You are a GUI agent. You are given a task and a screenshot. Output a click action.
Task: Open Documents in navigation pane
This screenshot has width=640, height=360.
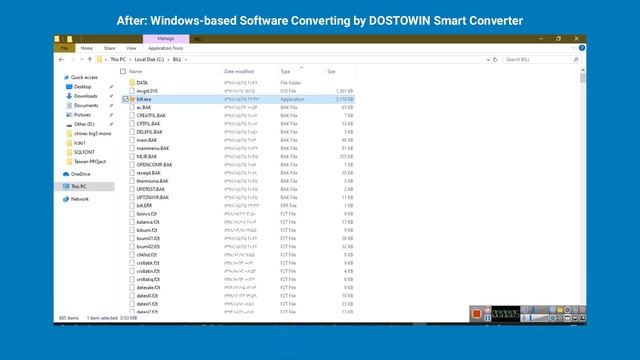(x=82, y=105)
